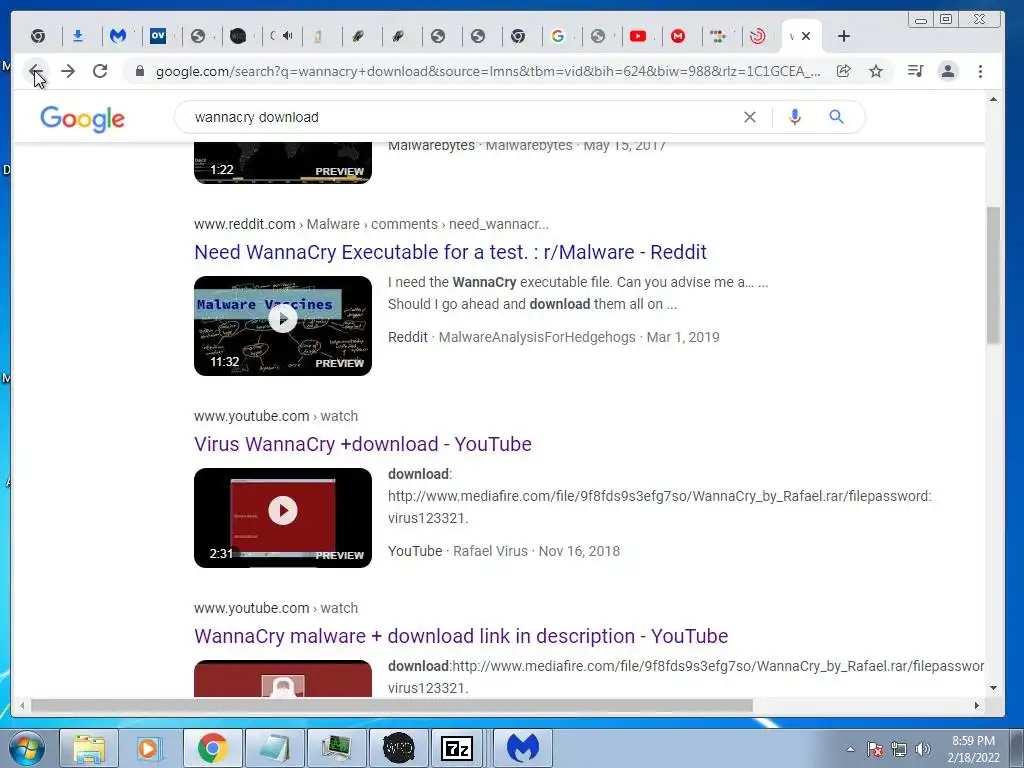
Task: Close the active search tab
Action: pyautogui.click(x=806, y=36)
